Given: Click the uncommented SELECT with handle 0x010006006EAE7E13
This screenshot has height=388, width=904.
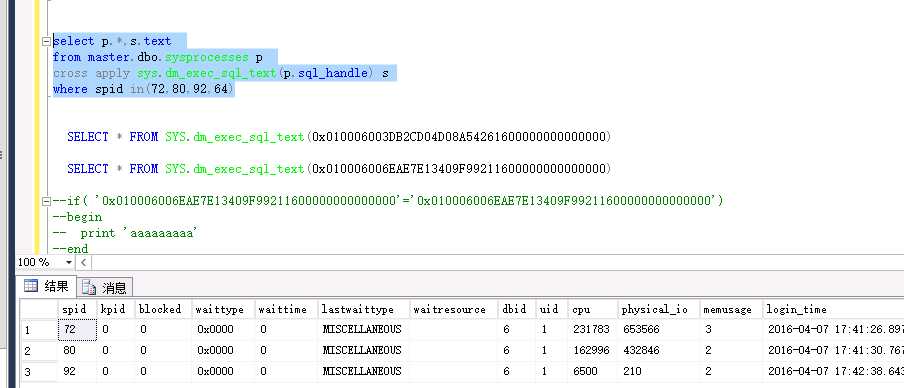Looking at the screenshot, I should point(338,169).
